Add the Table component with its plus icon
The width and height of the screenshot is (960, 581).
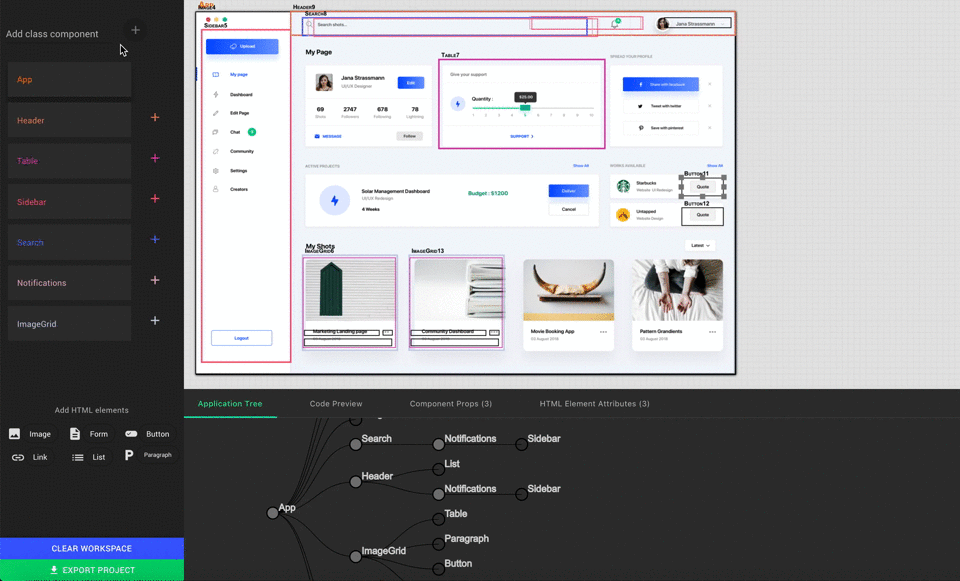pos(155,159)
